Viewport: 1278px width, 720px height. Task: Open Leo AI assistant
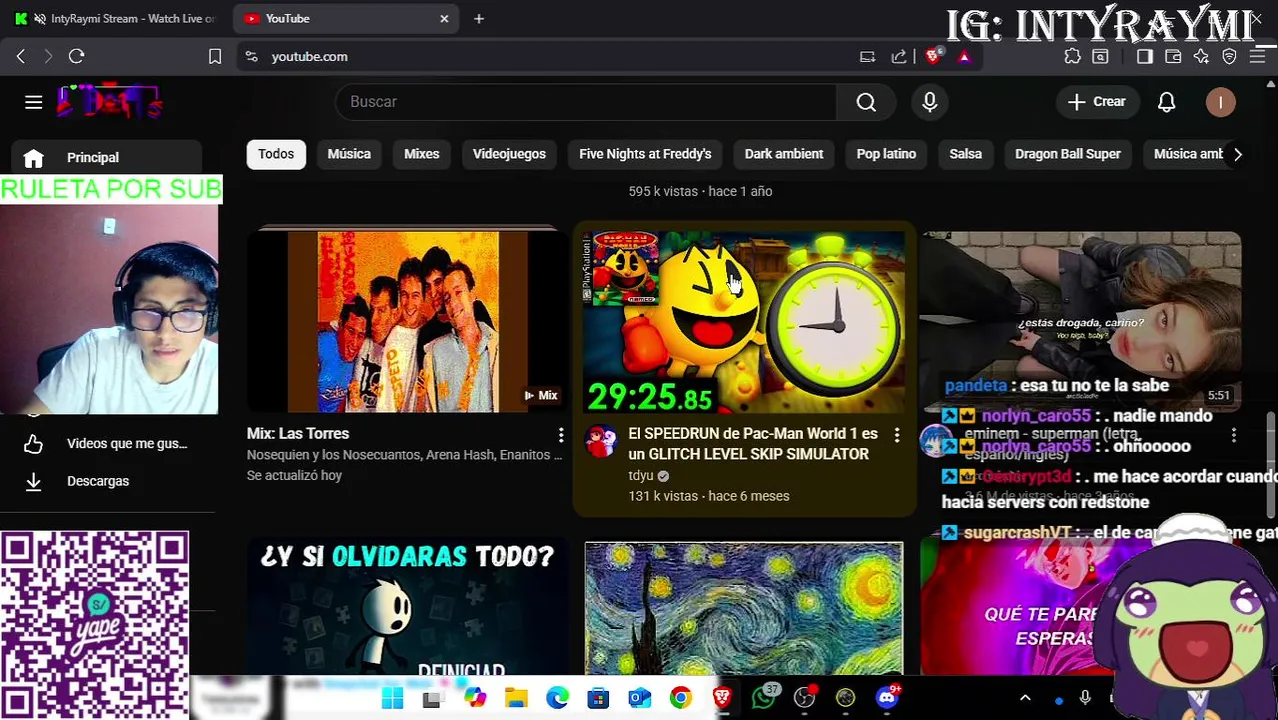click(1201, 57)
